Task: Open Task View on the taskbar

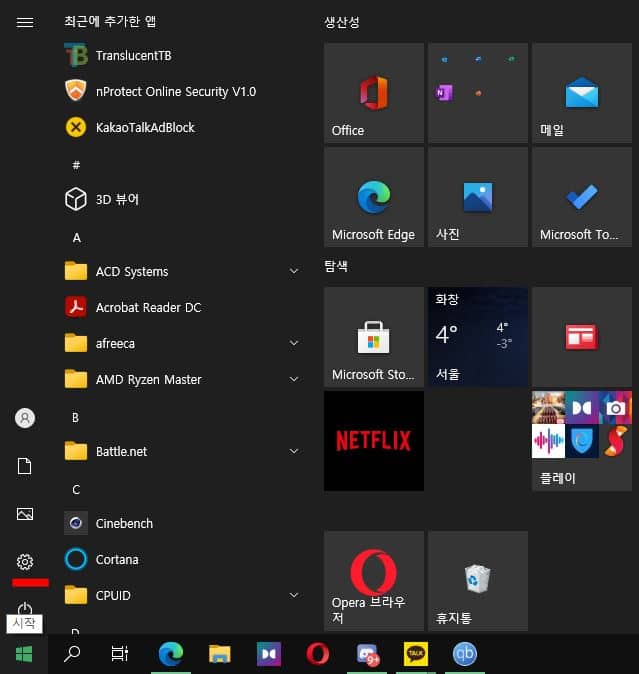Action: click(119, 654)
